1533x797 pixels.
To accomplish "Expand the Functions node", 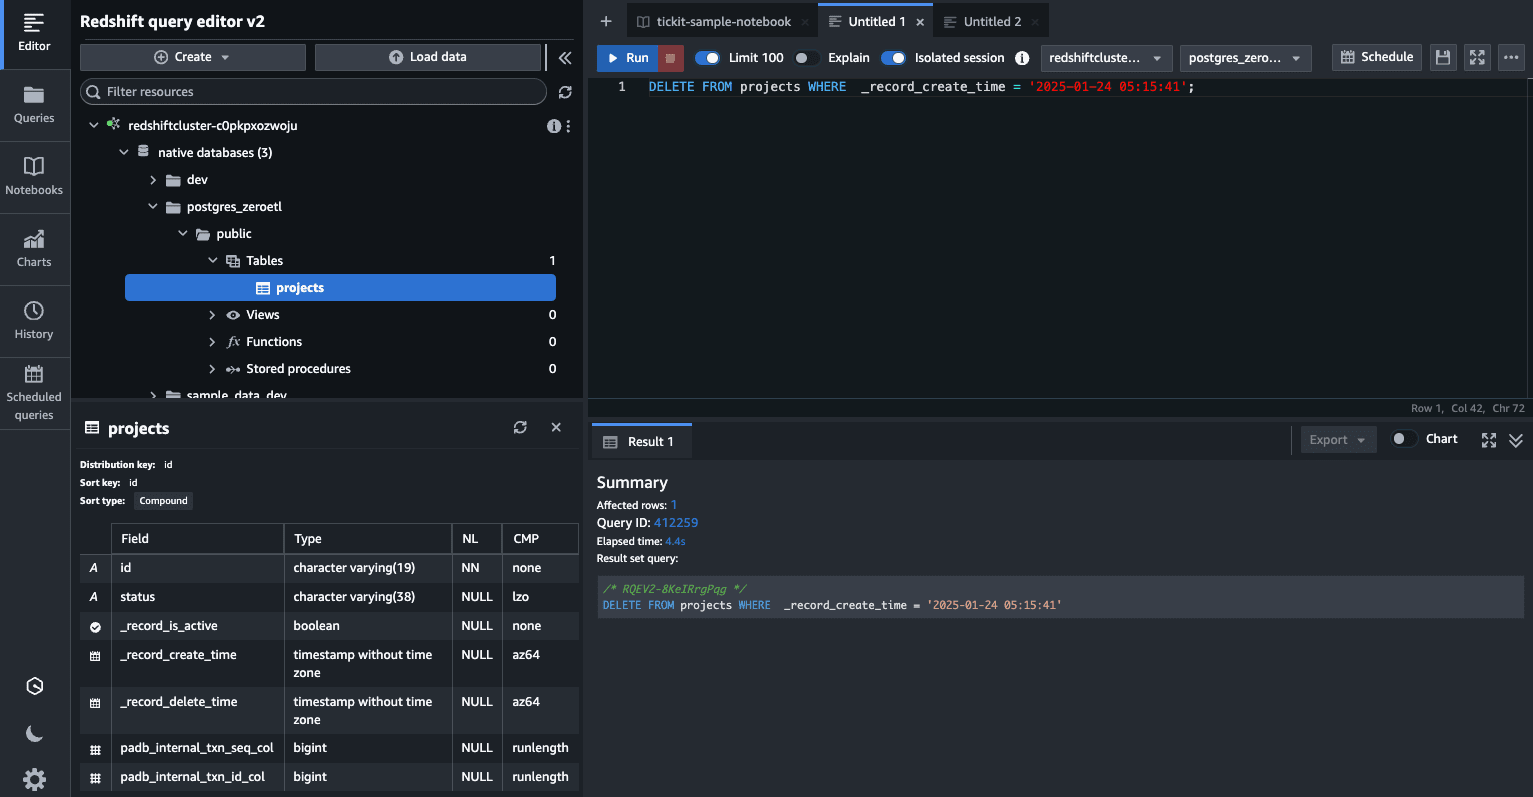I will pos(212,342).
